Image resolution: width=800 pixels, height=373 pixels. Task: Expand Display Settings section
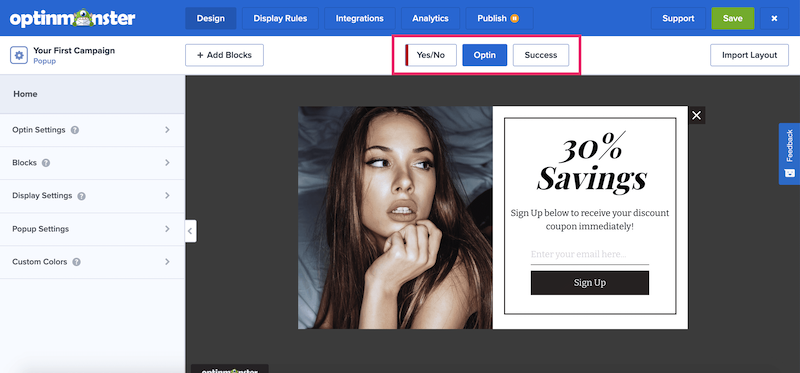[92, 196]
